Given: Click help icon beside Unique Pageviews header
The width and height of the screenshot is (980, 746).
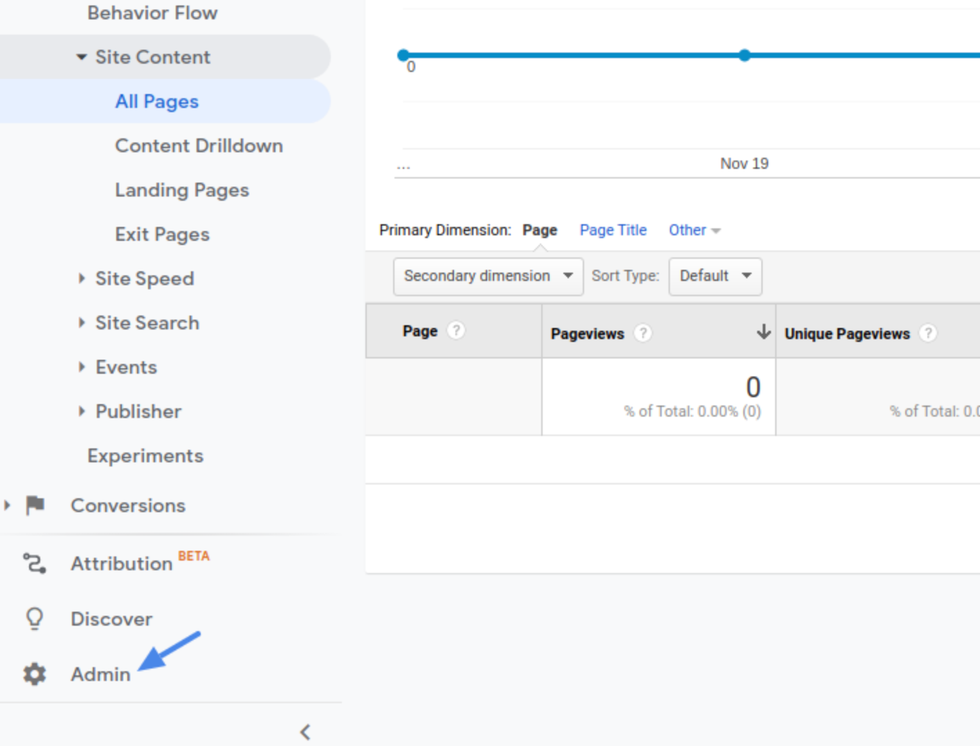Looking at the screenshot, I should 928,333.
